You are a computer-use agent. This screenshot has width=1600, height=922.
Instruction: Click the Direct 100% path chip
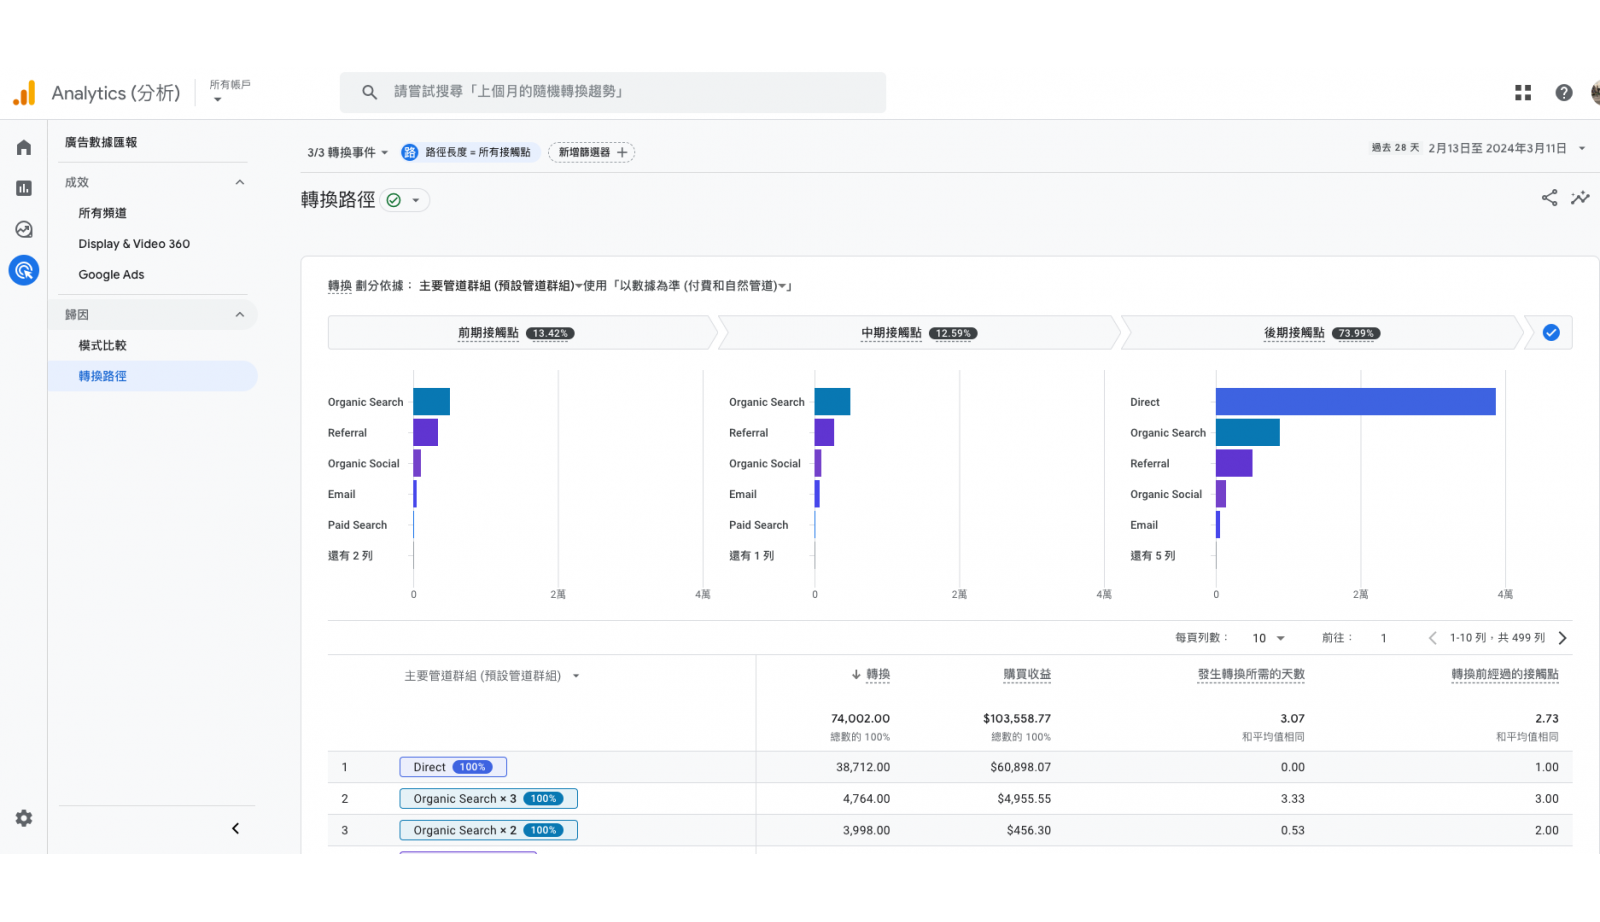point(453,767)
